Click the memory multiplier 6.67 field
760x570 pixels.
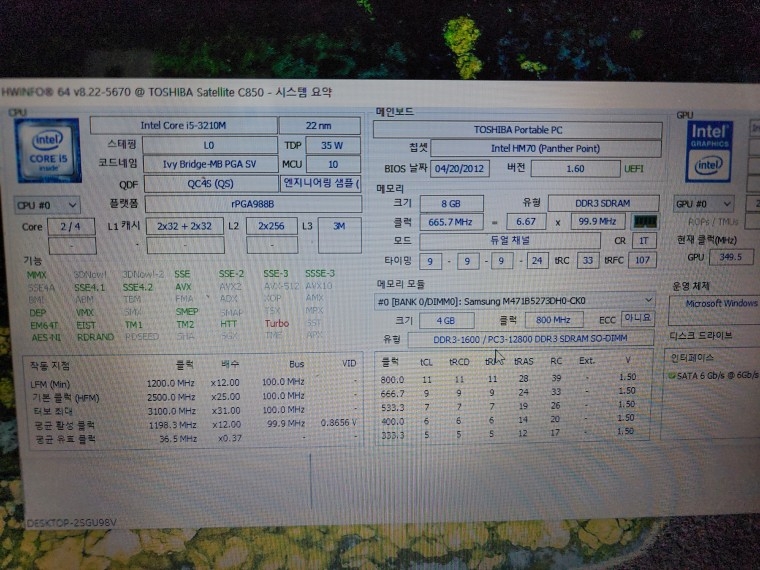tap(526, 222)
